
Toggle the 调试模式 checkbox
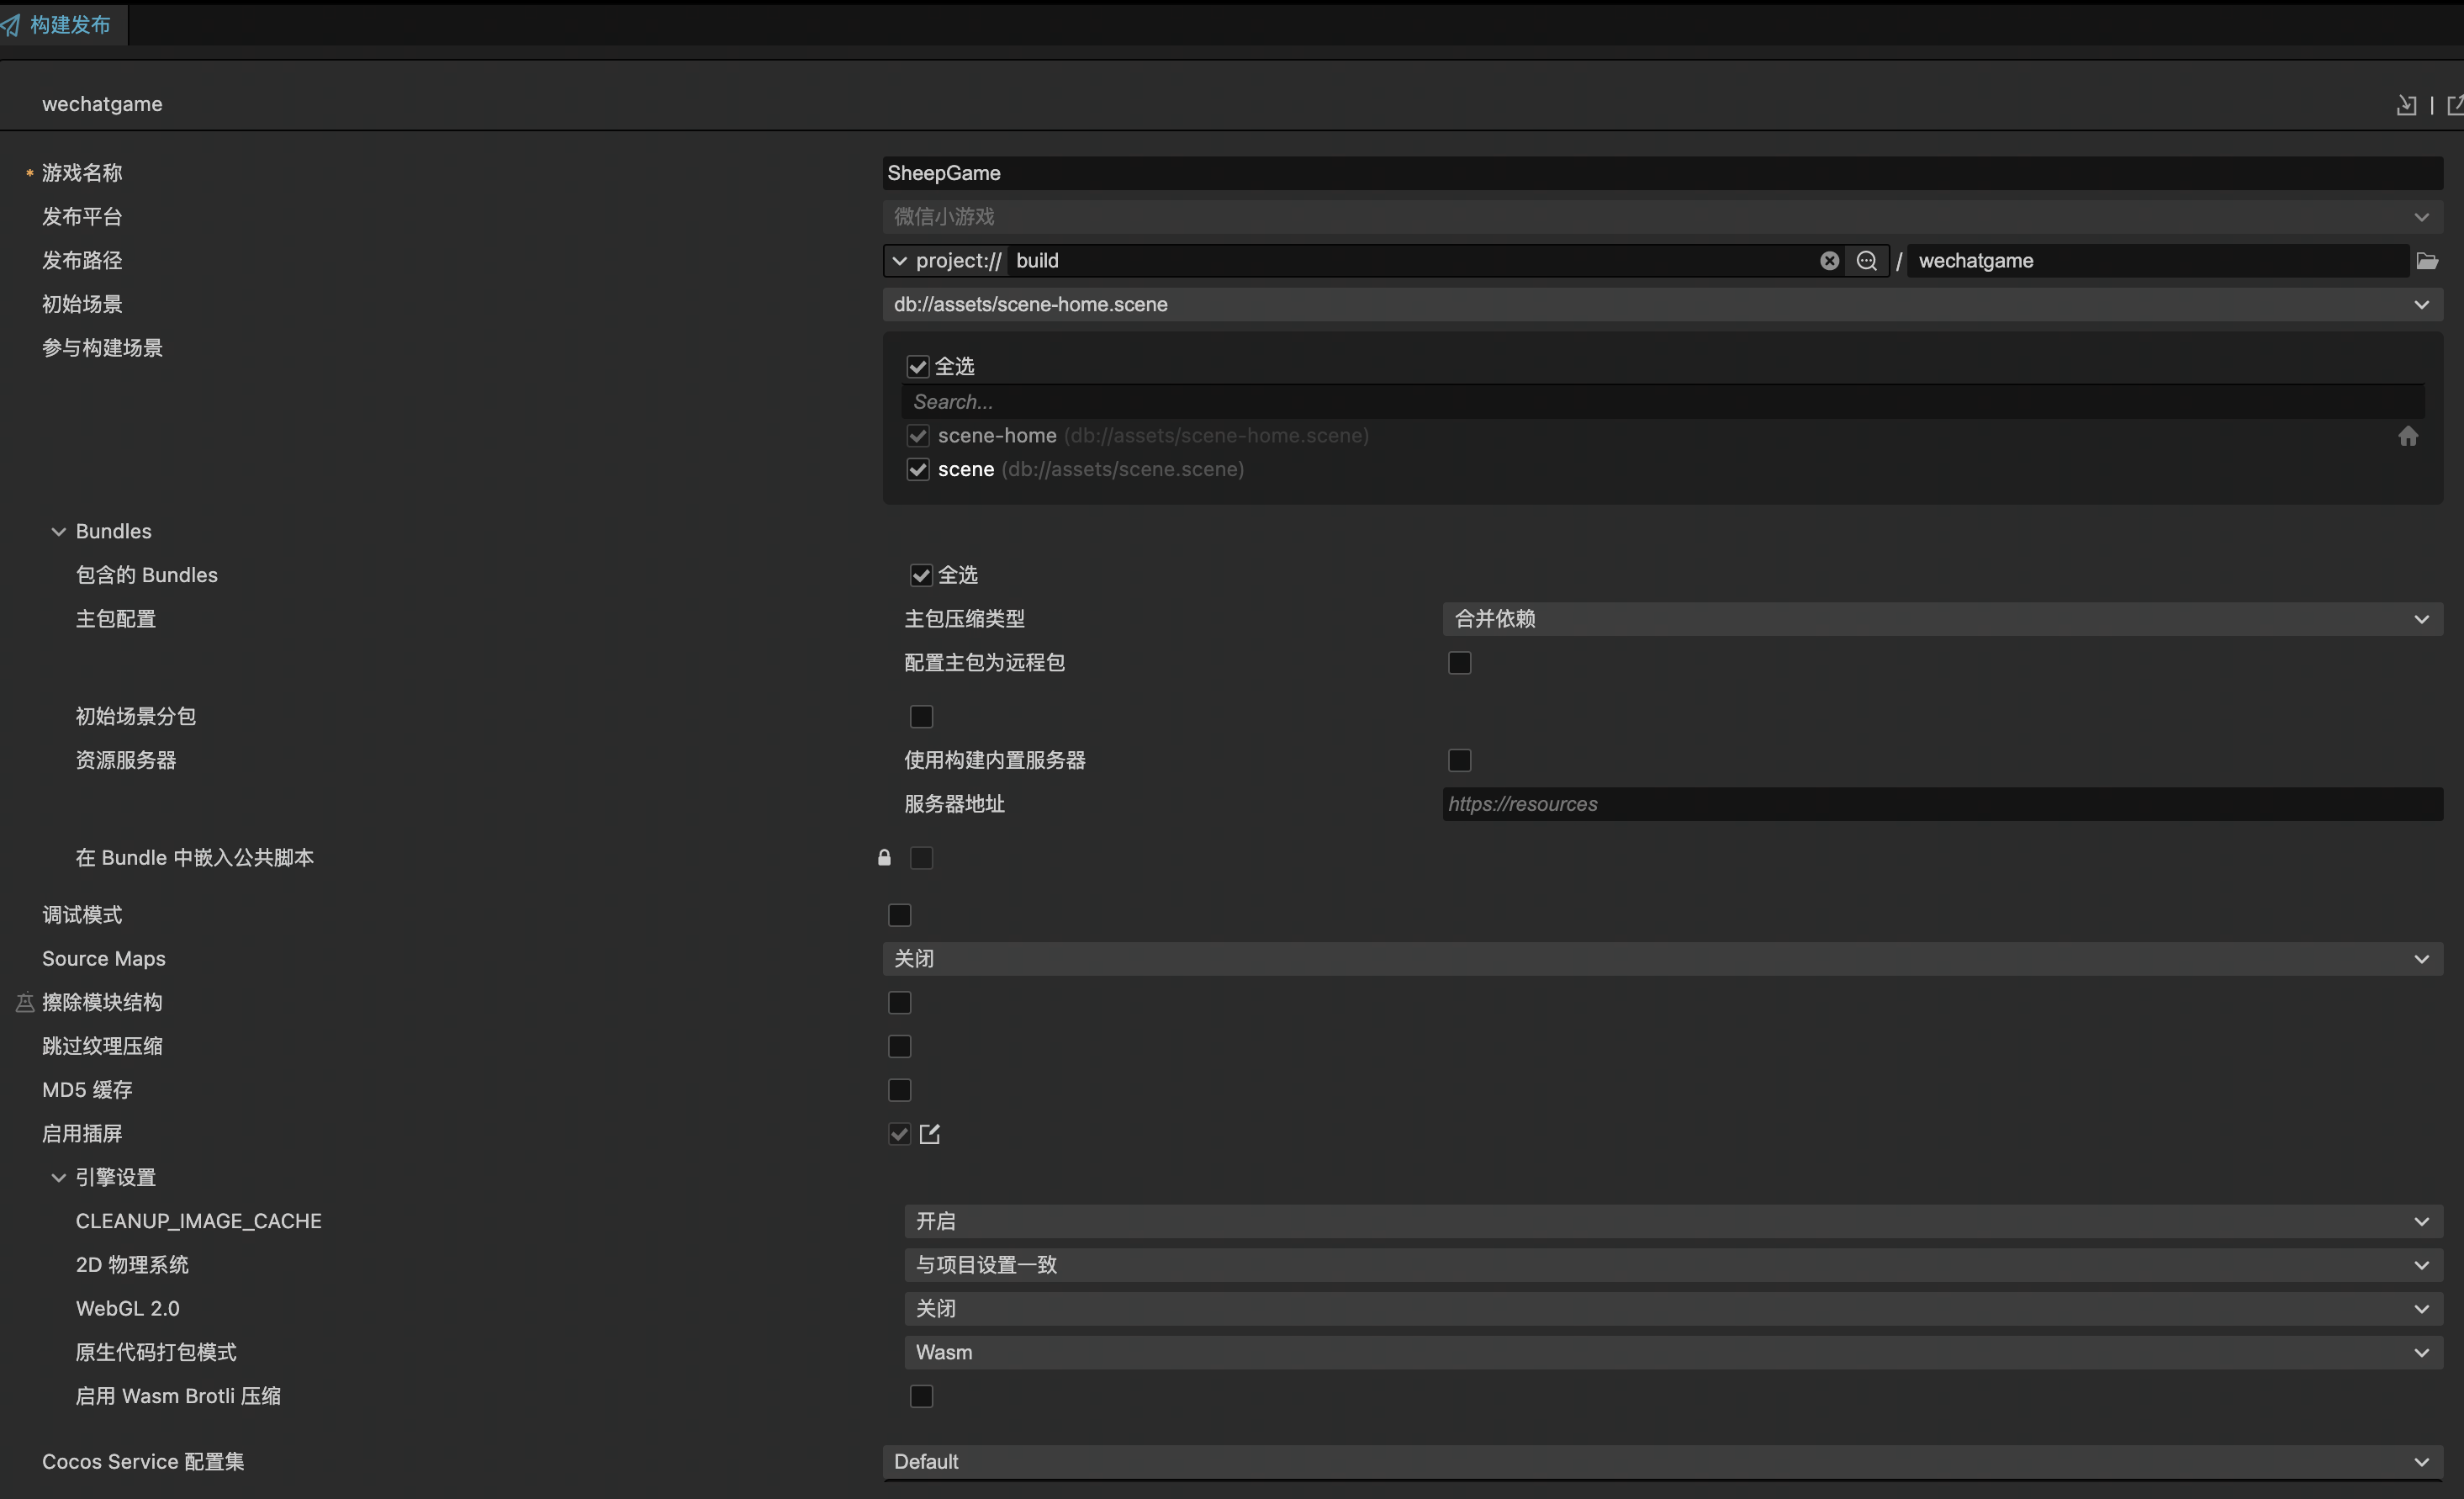click(900, 915)
